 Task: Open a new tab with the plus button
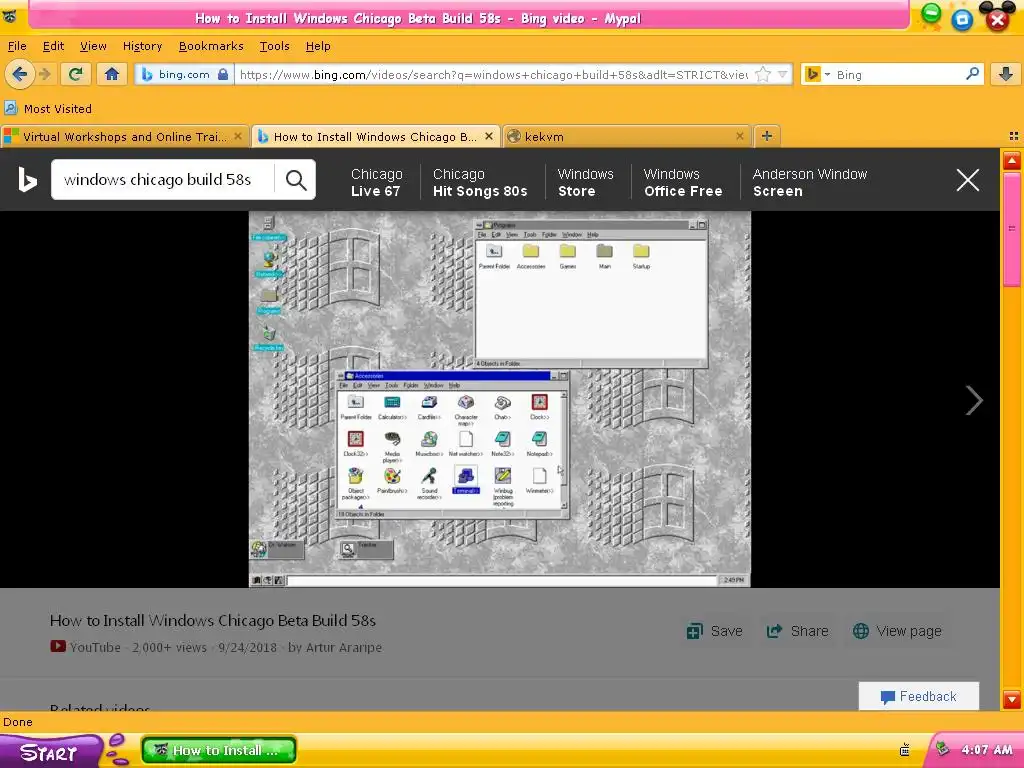pos(767,136)
